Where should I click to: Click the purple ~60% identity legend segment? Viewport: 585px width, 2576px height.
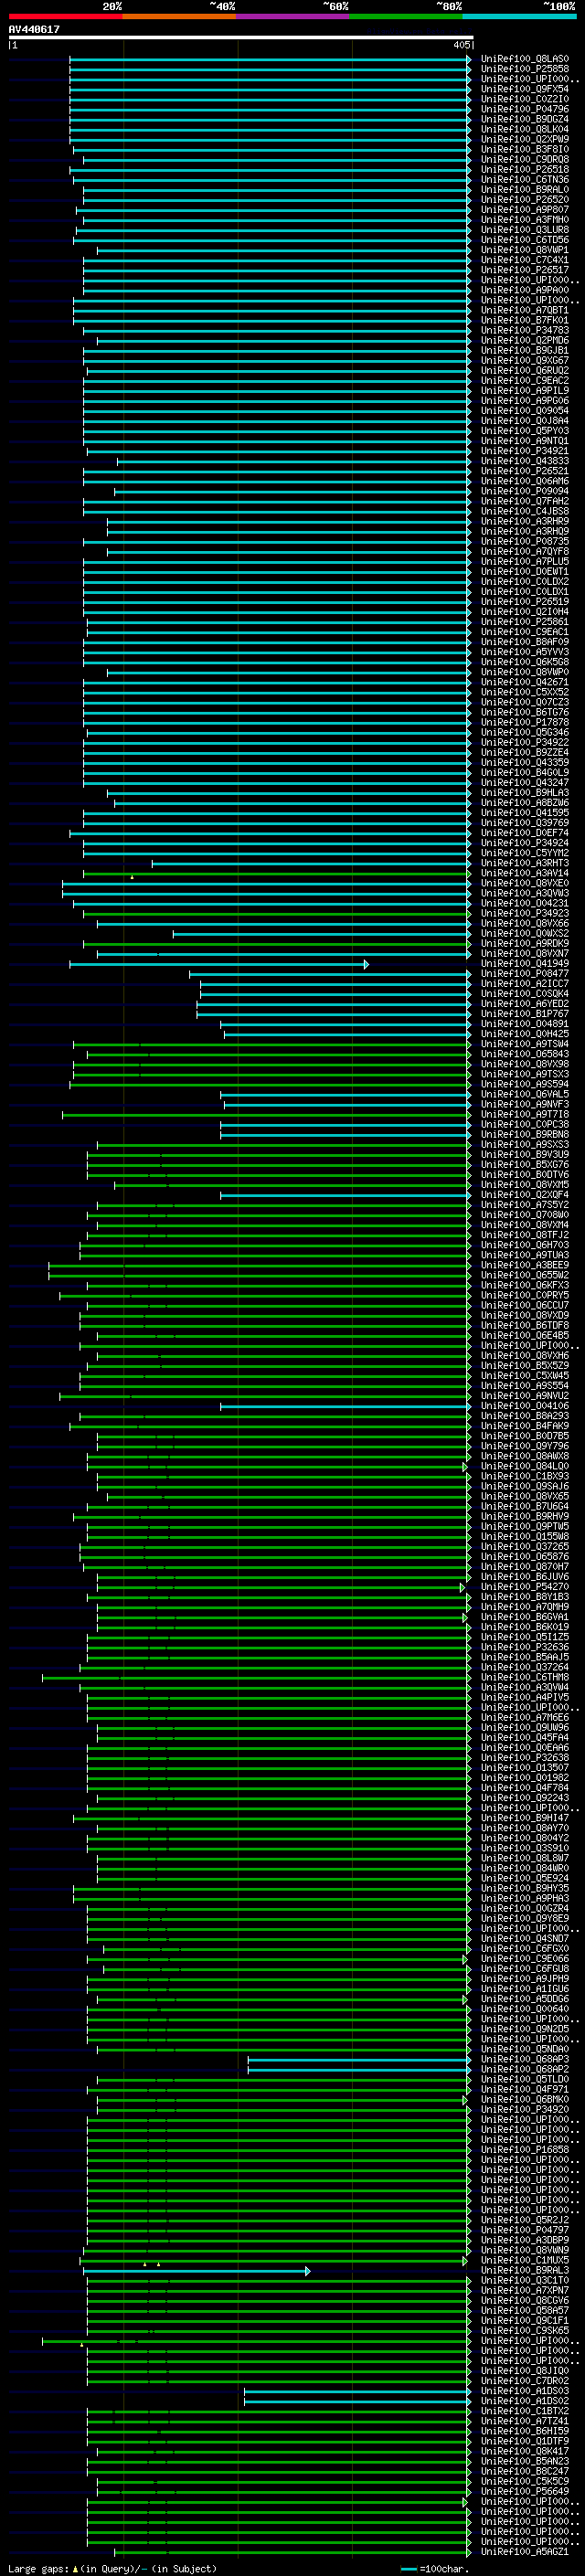click(292, 16)
